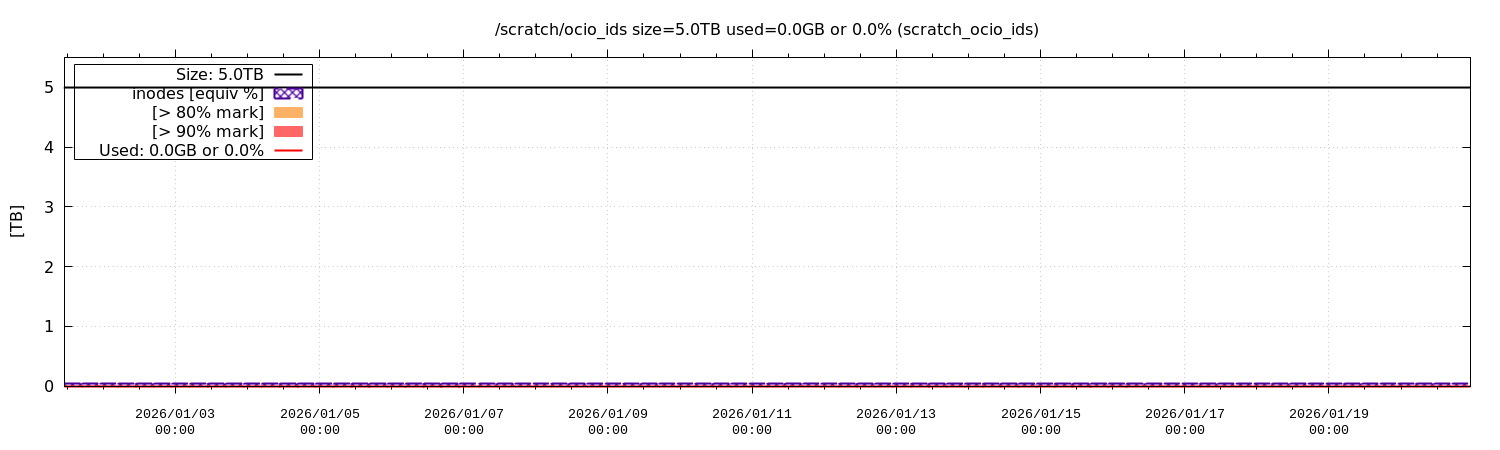Click the [TB] y-axis unit label
This screenshot has width=1500, height=450.
coord(16,221)
